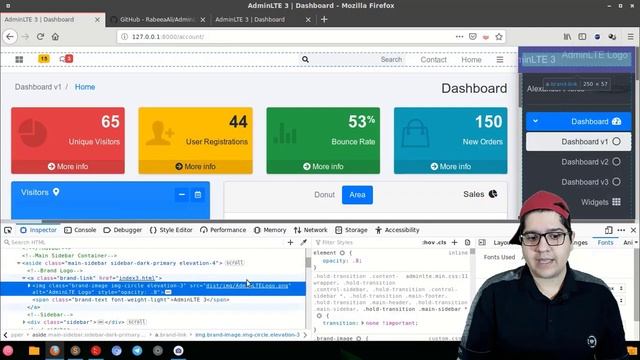Bookmark this page with the star icon

(499, 37)
